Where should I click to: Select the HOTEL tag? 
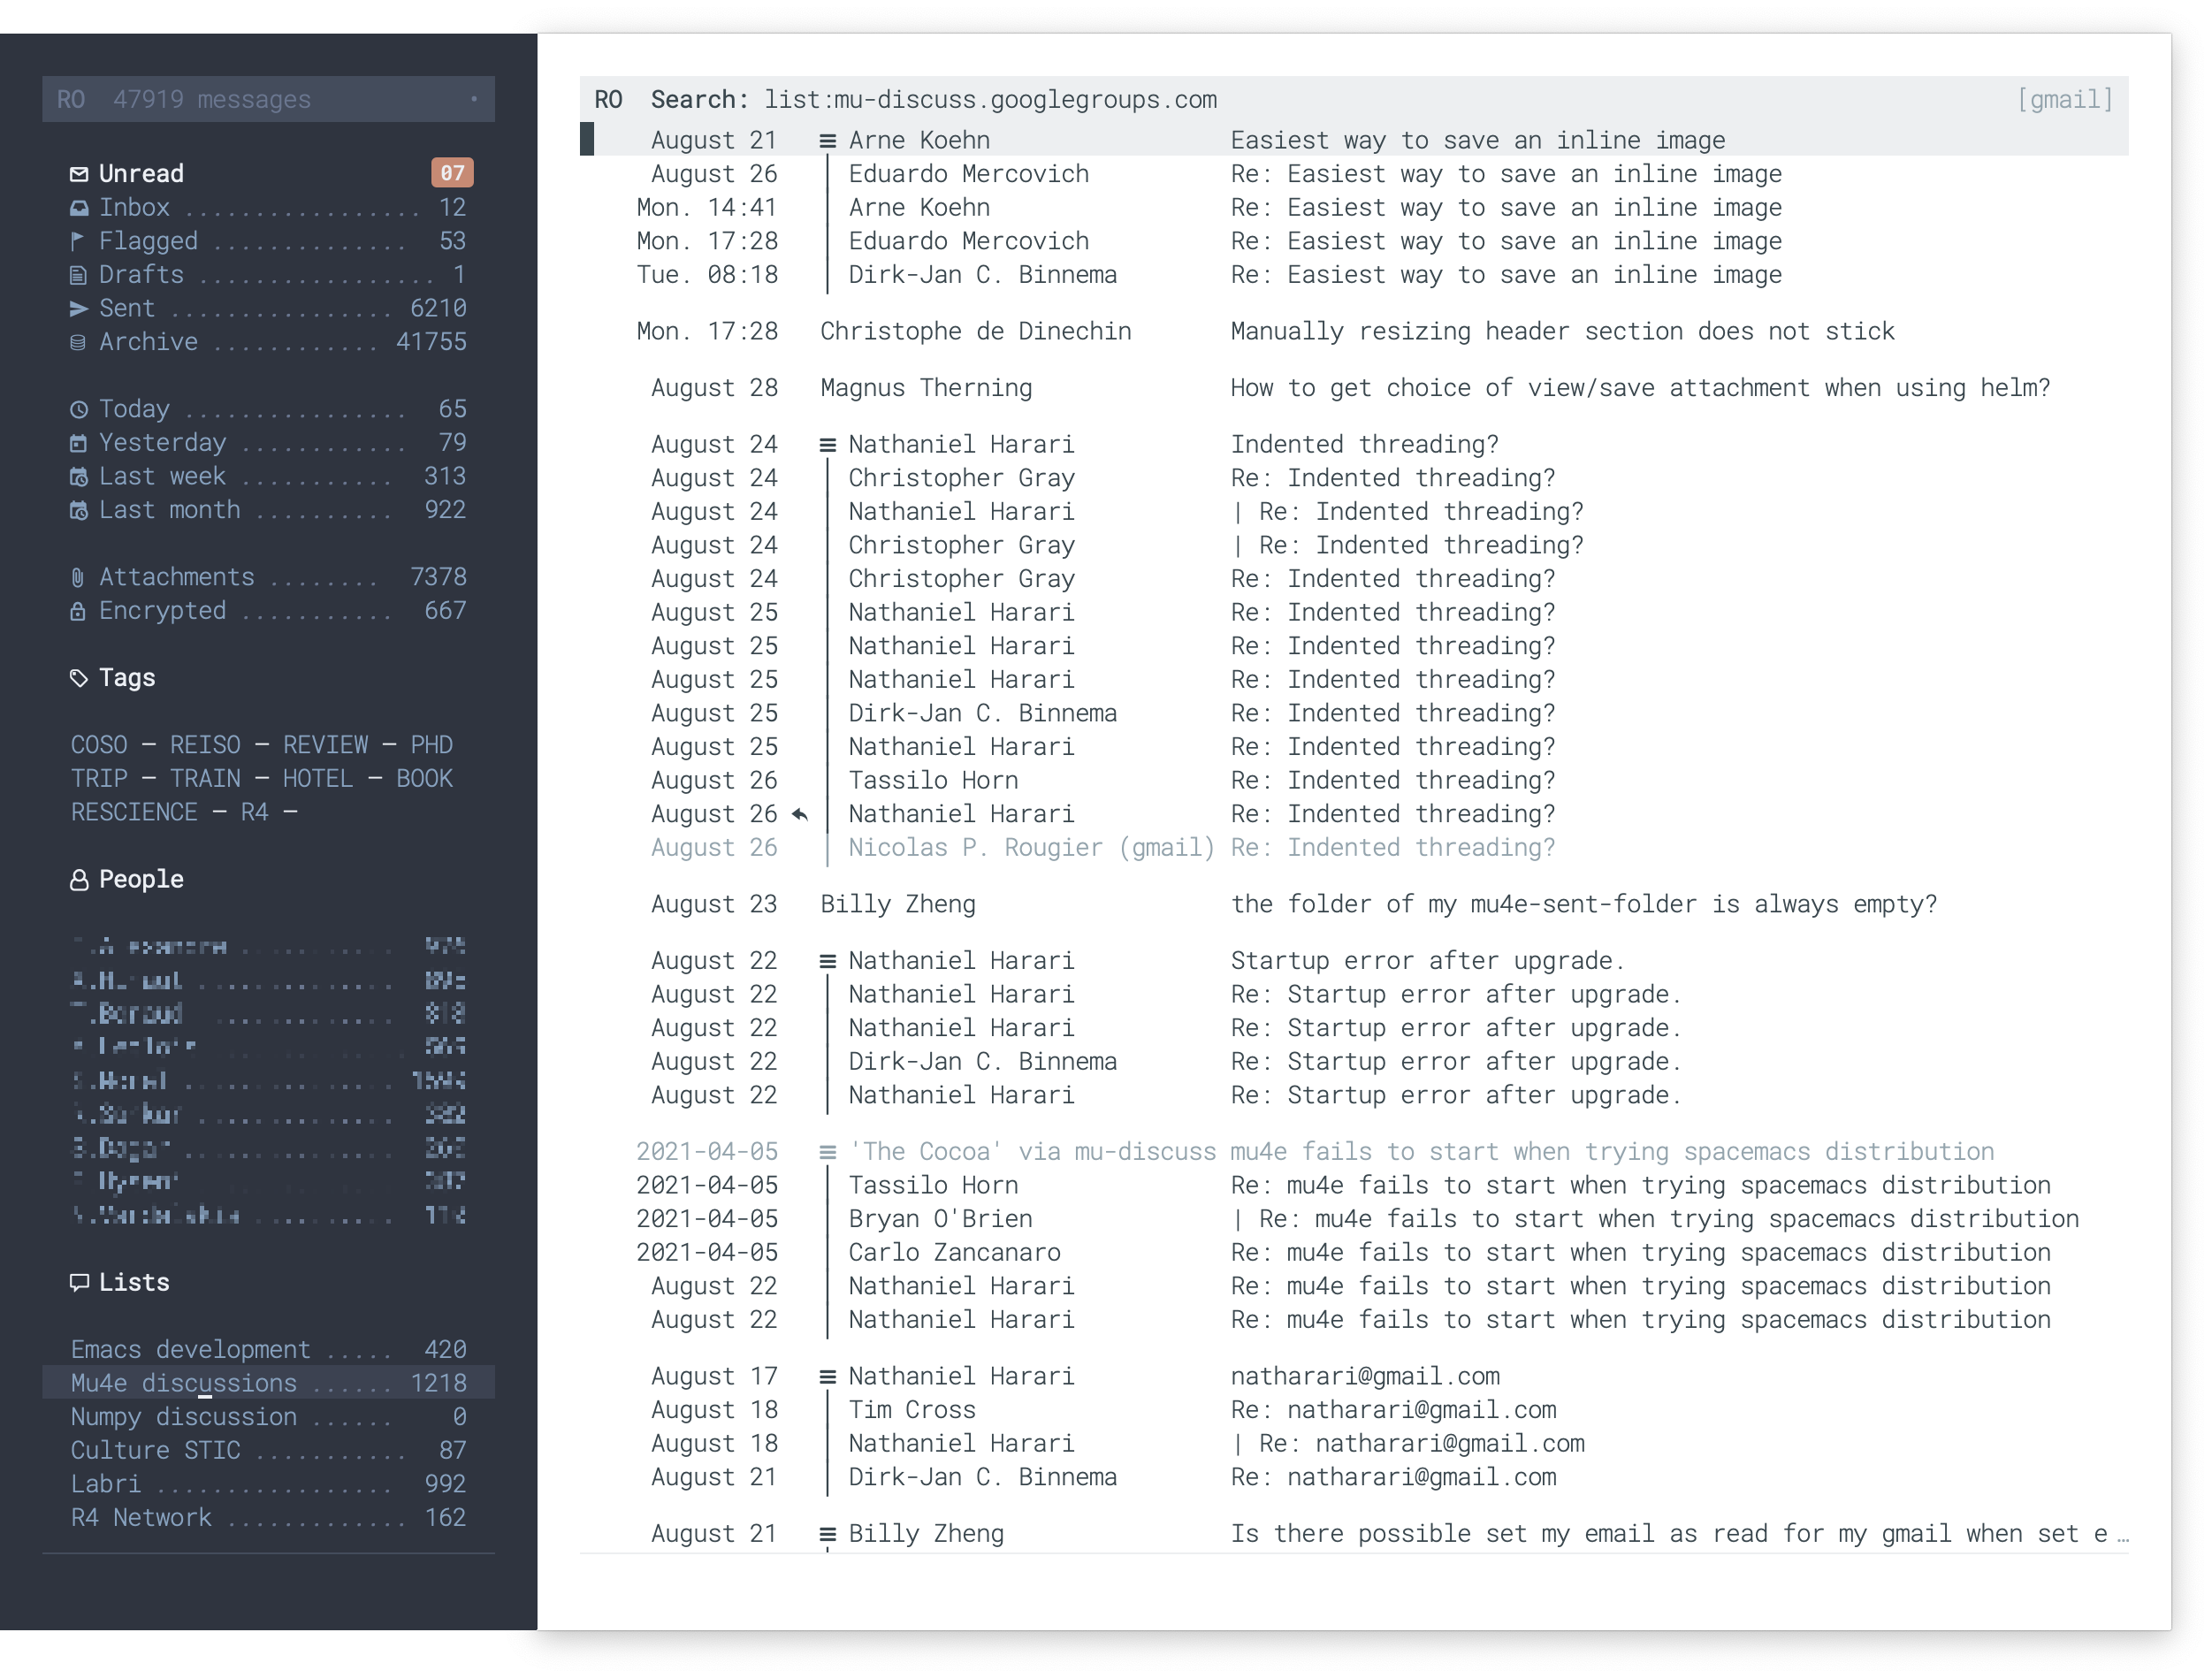[317, 779]
